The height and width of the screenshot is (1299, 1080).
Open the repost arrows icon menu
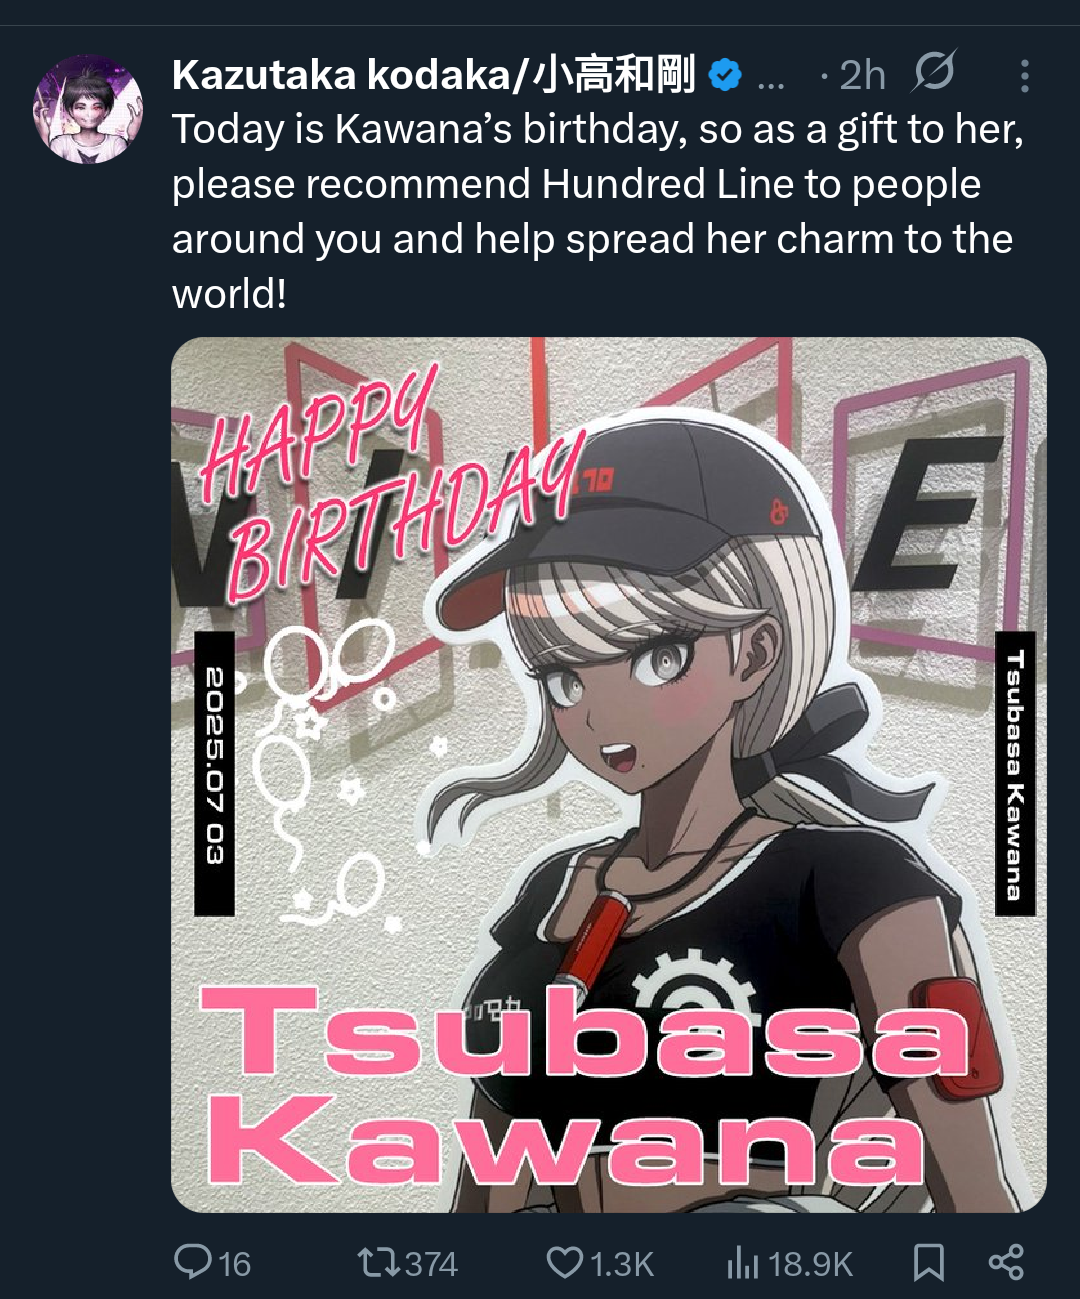click(x=379, y=1263)
